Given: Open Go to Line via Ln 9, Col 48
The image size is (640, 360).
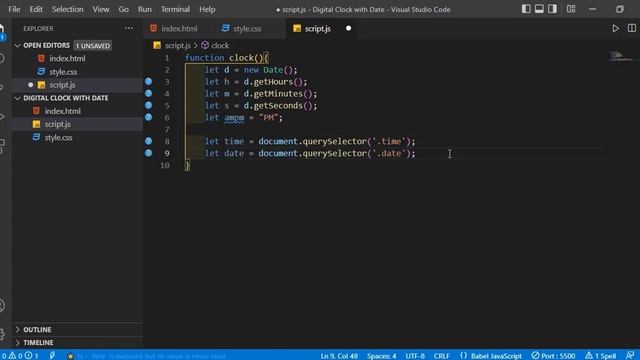Looking at the screenshot, I should [339, 356].
